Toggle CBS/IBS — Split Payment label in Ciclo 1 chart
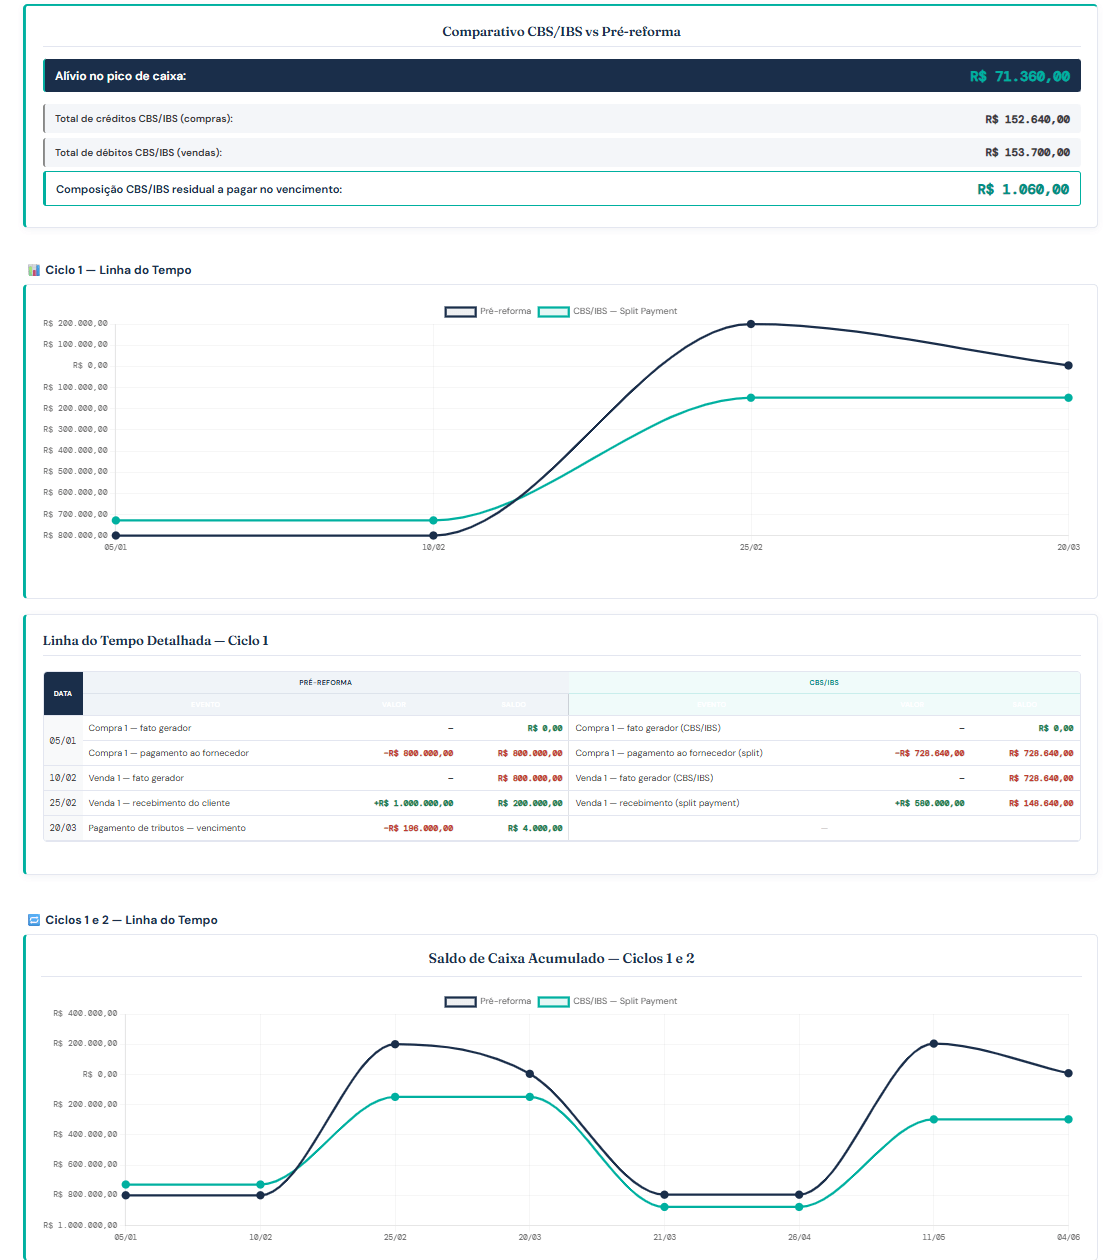This screenshot has height=1260, width=1115. point(625,311)
